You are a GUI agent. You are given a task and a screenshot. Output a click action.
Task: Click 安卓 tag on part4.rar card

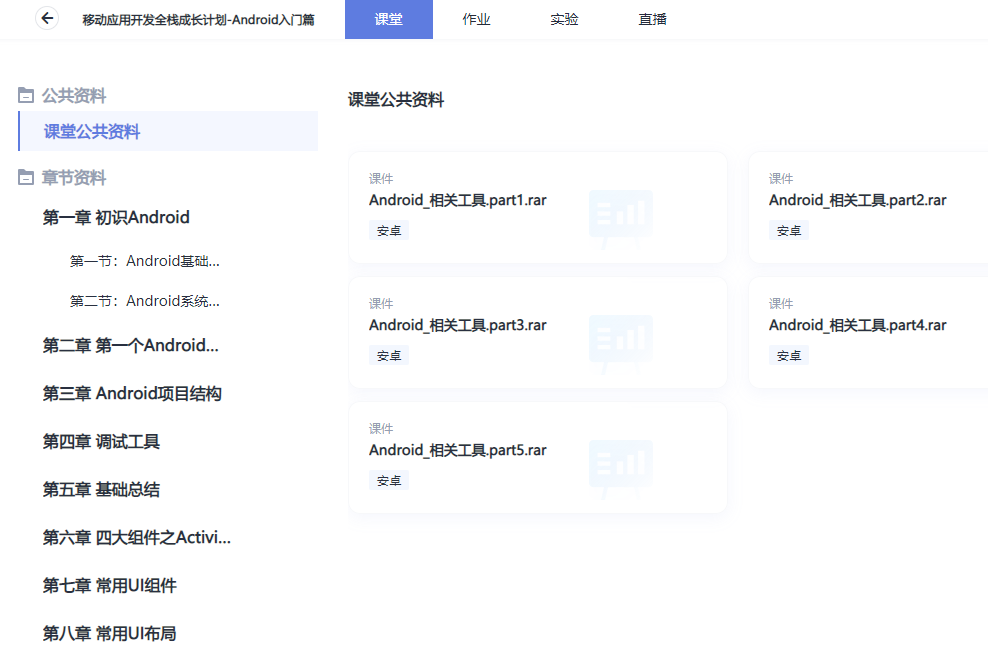(x=789, y=355)
